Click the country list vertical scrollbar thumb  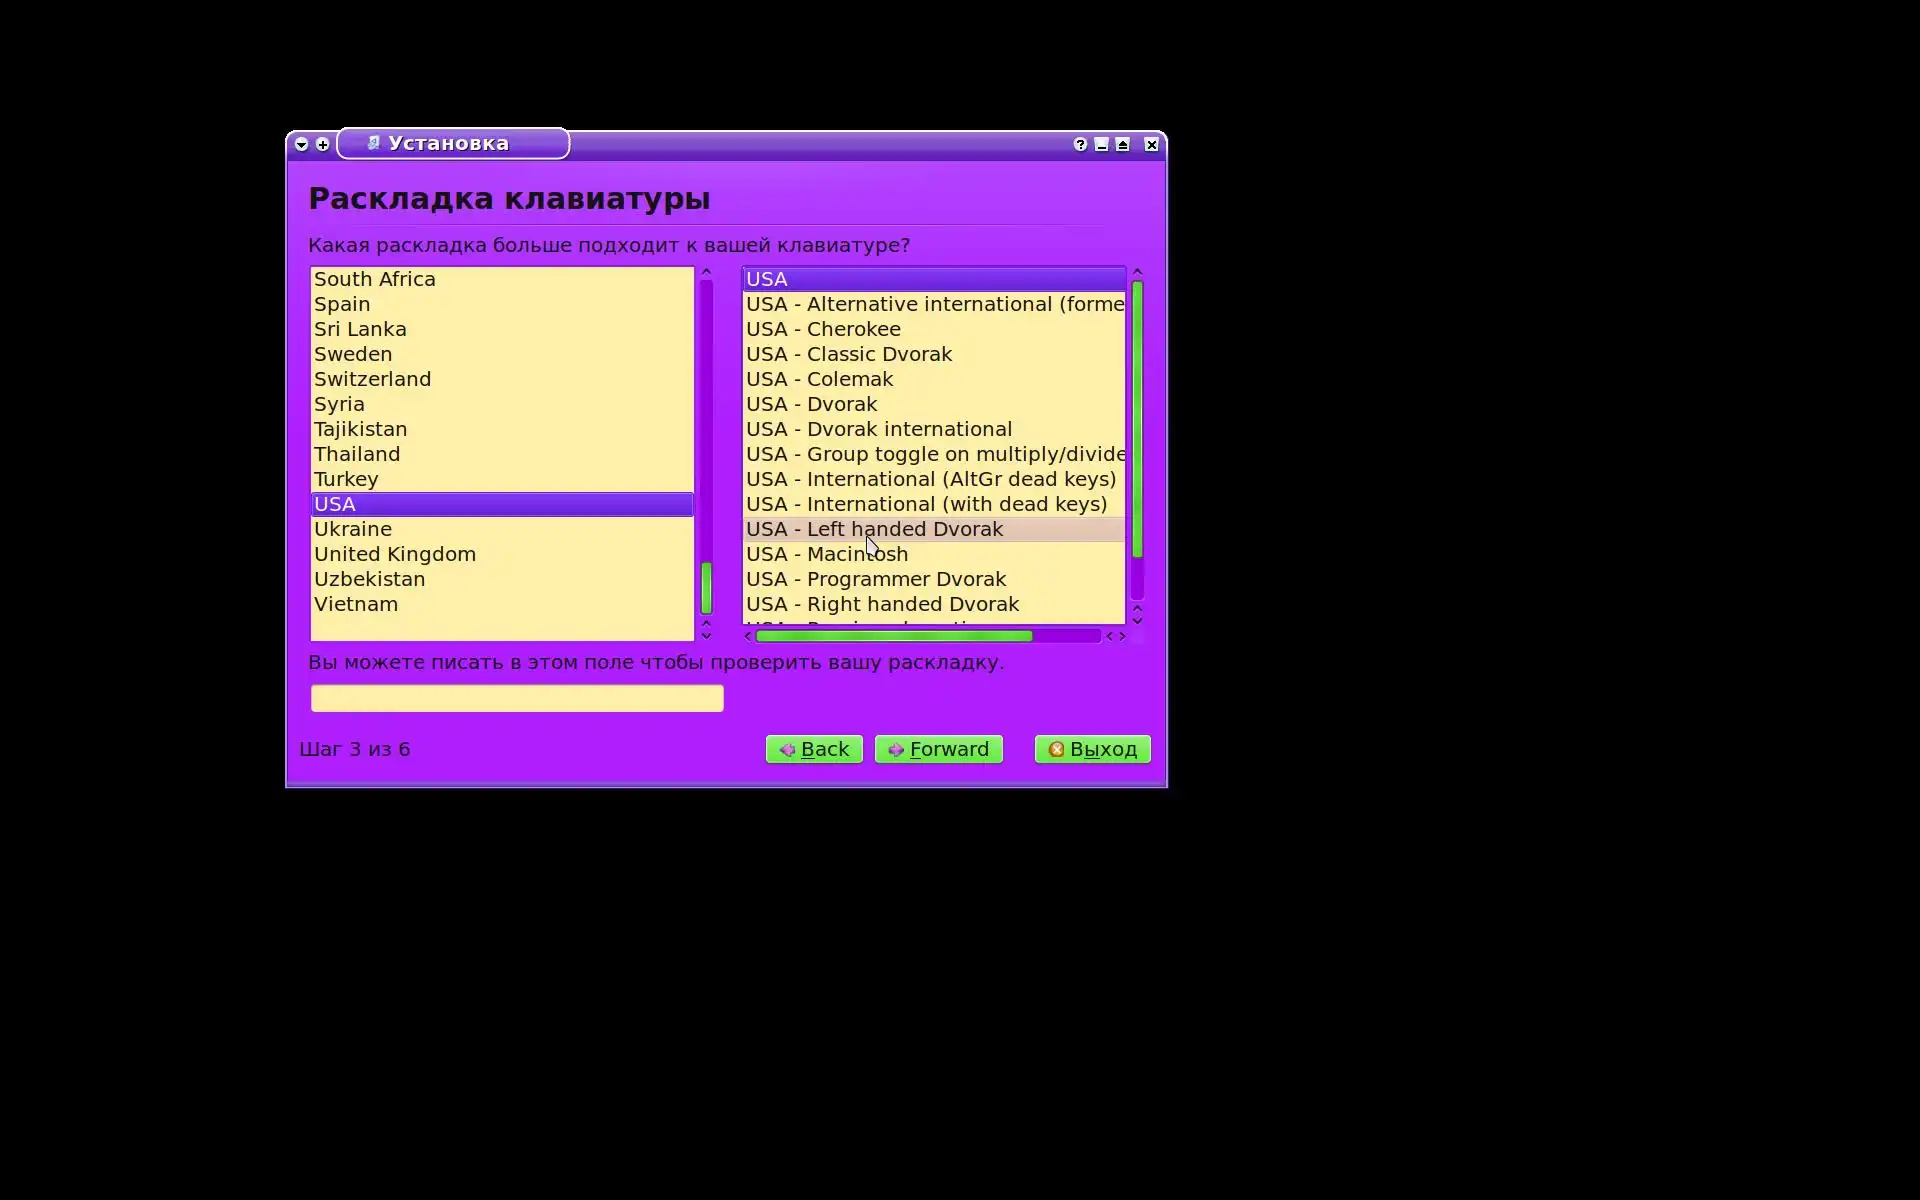point(706,587)
